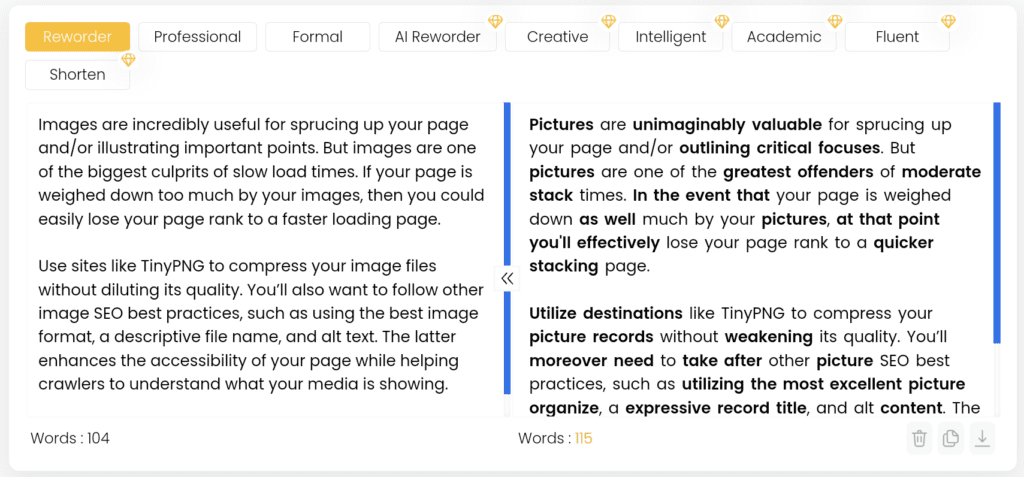
Task: Choose the Academic mode button
Action: (x=784, y=37)
